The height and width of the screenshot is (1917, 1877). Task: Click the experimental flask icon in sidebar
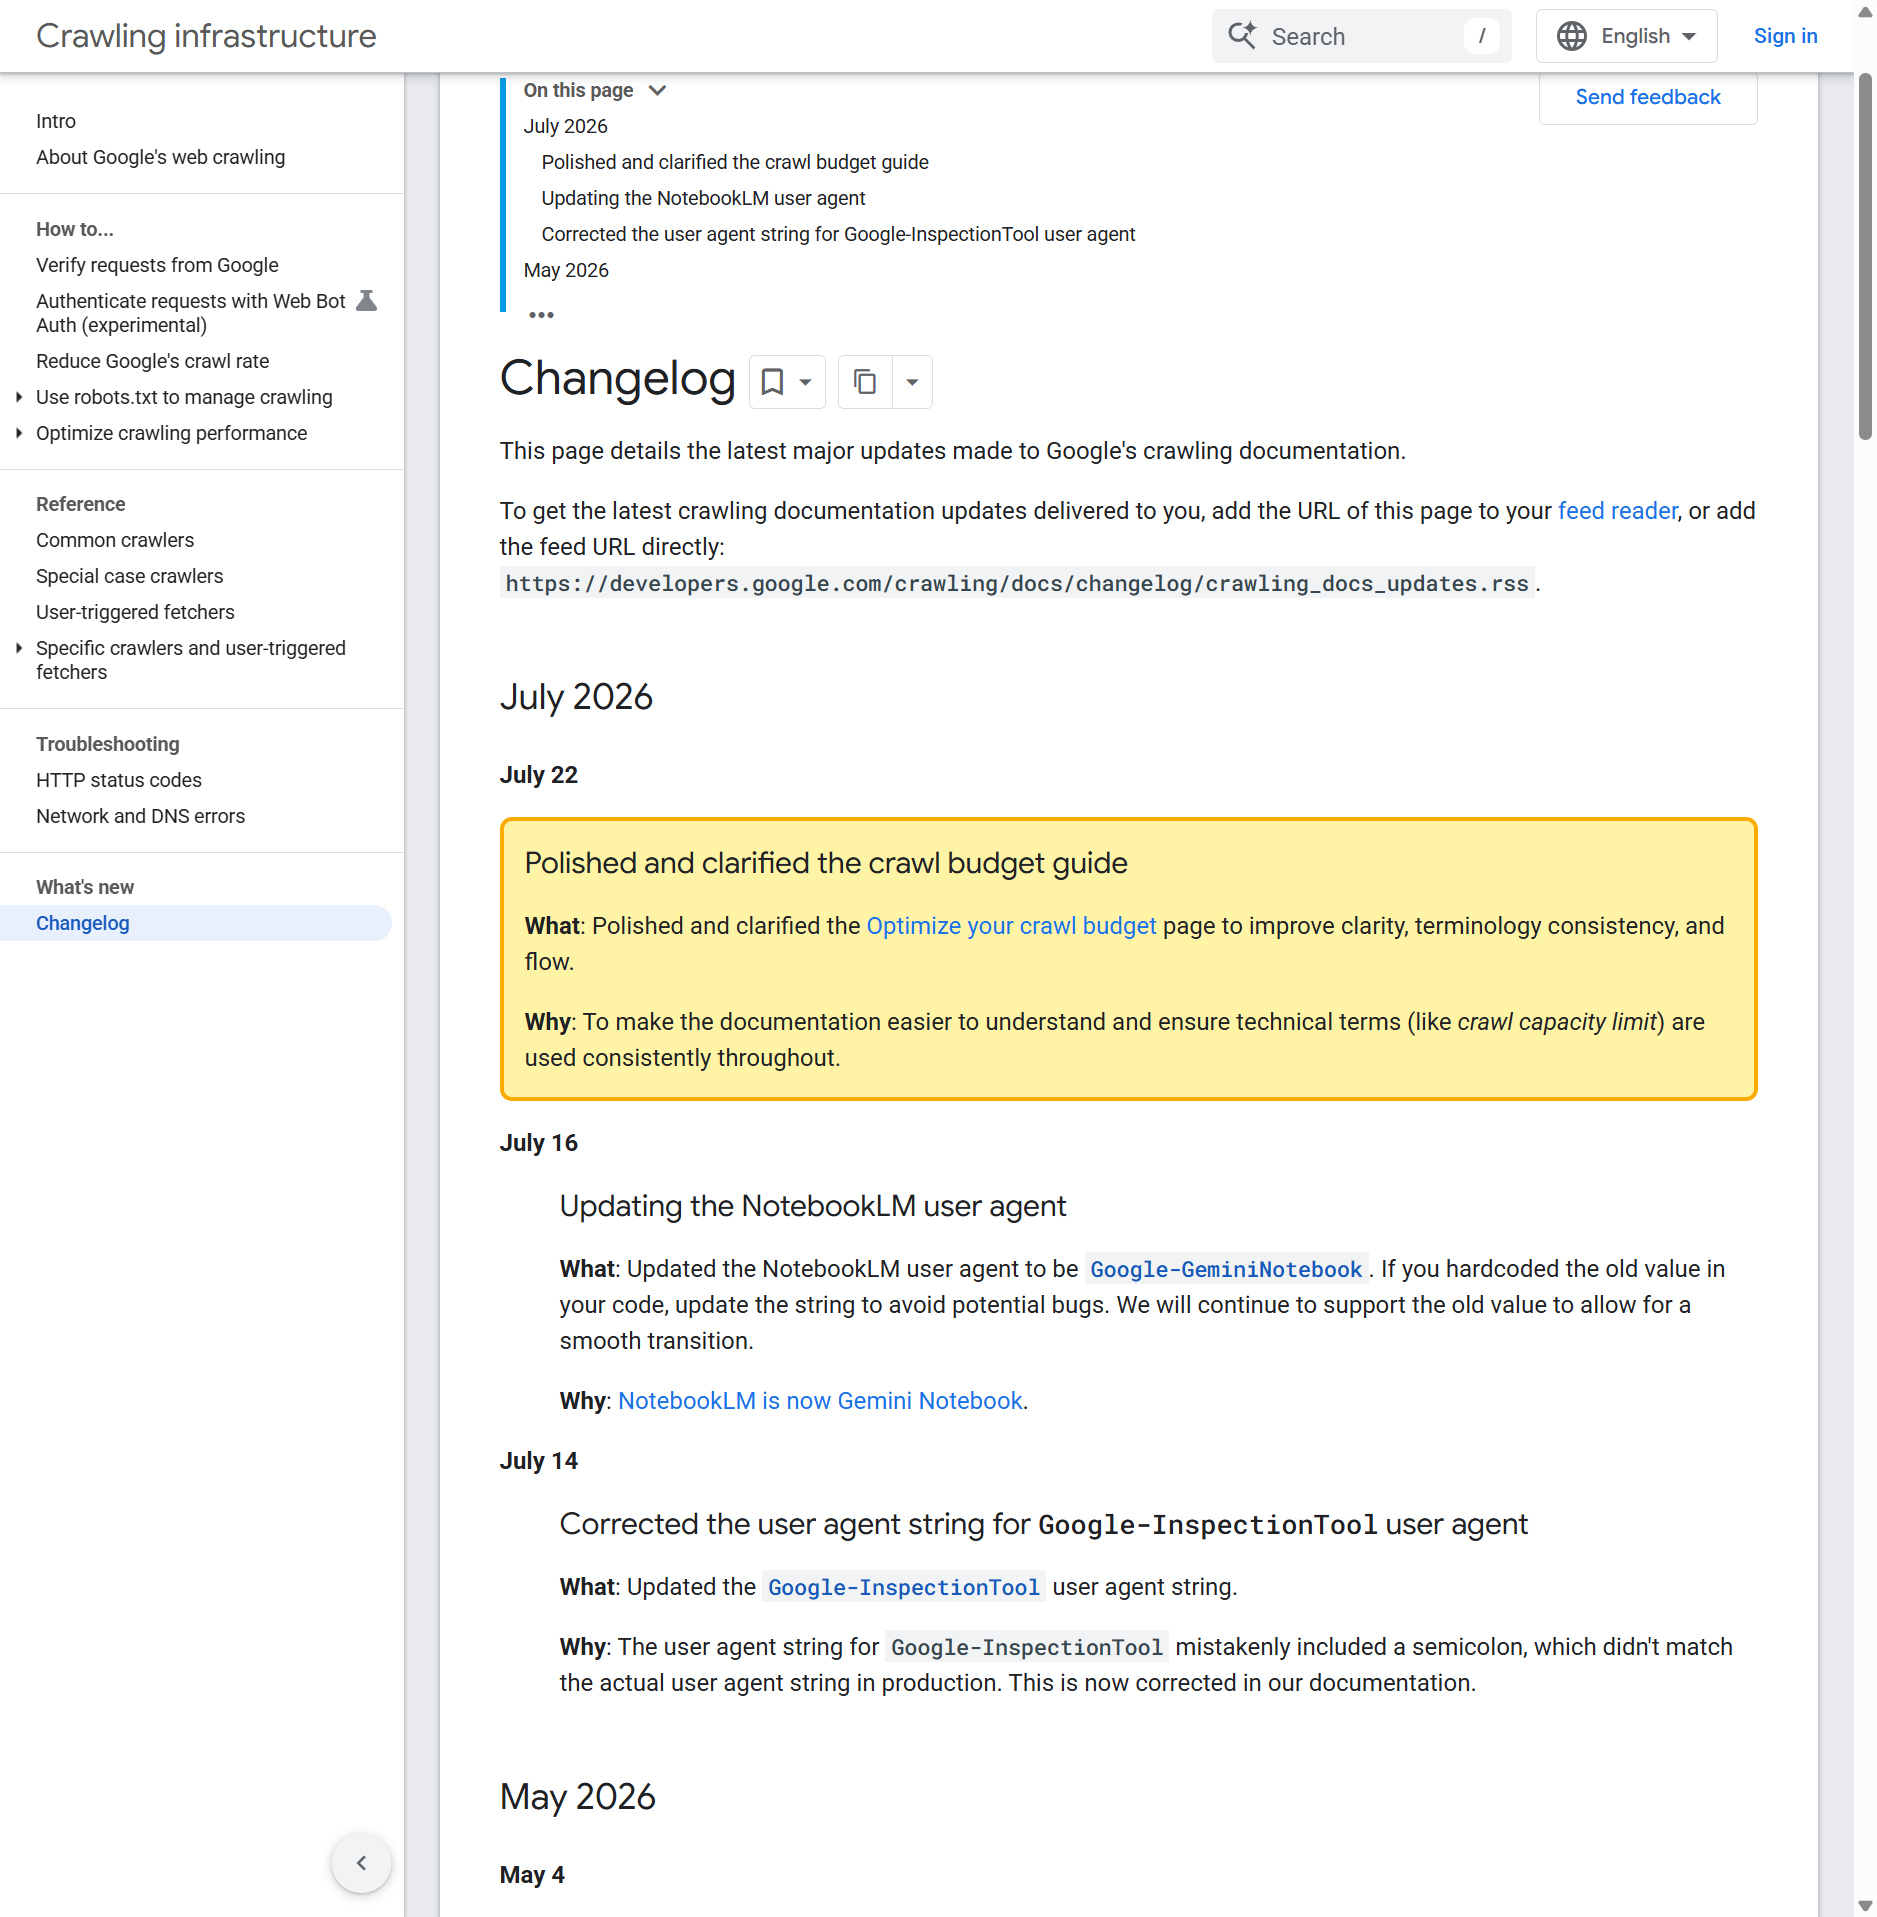(367, 301)
